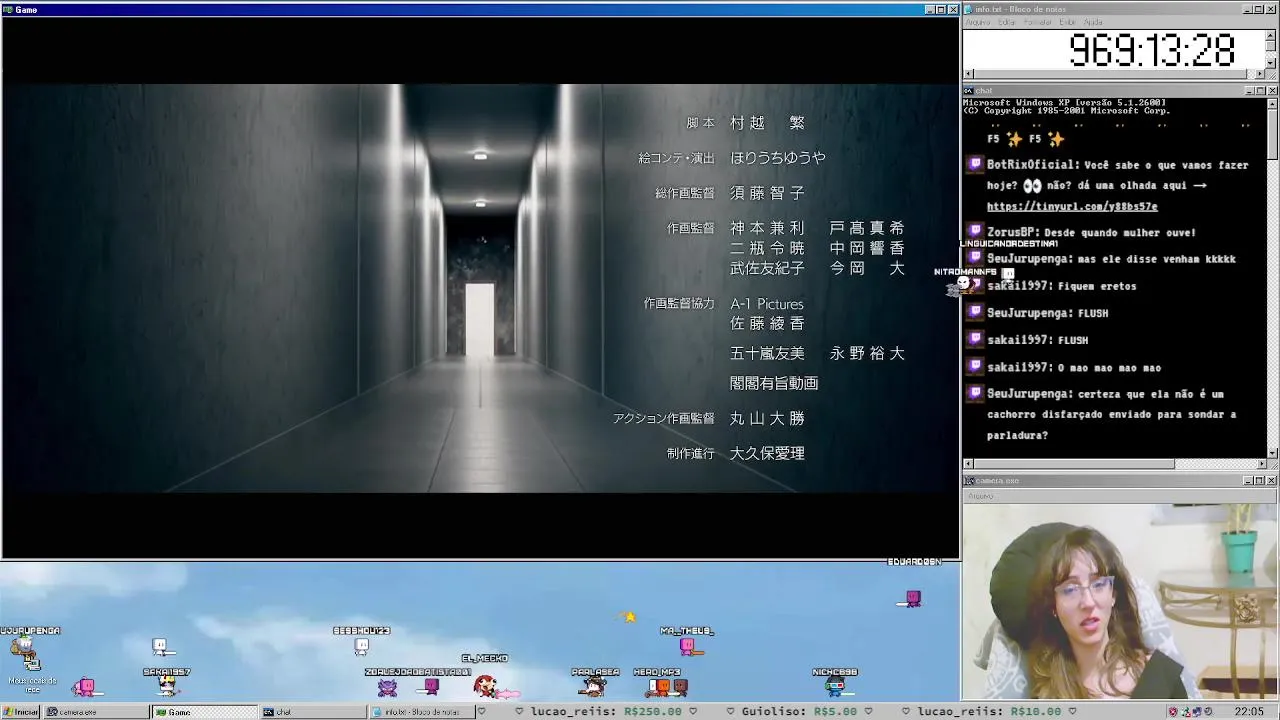Image resolution: width=1280 pixels, height=720 pixels.
Task: Click the system tray icons near clock
Action: tap(1191, 712)
